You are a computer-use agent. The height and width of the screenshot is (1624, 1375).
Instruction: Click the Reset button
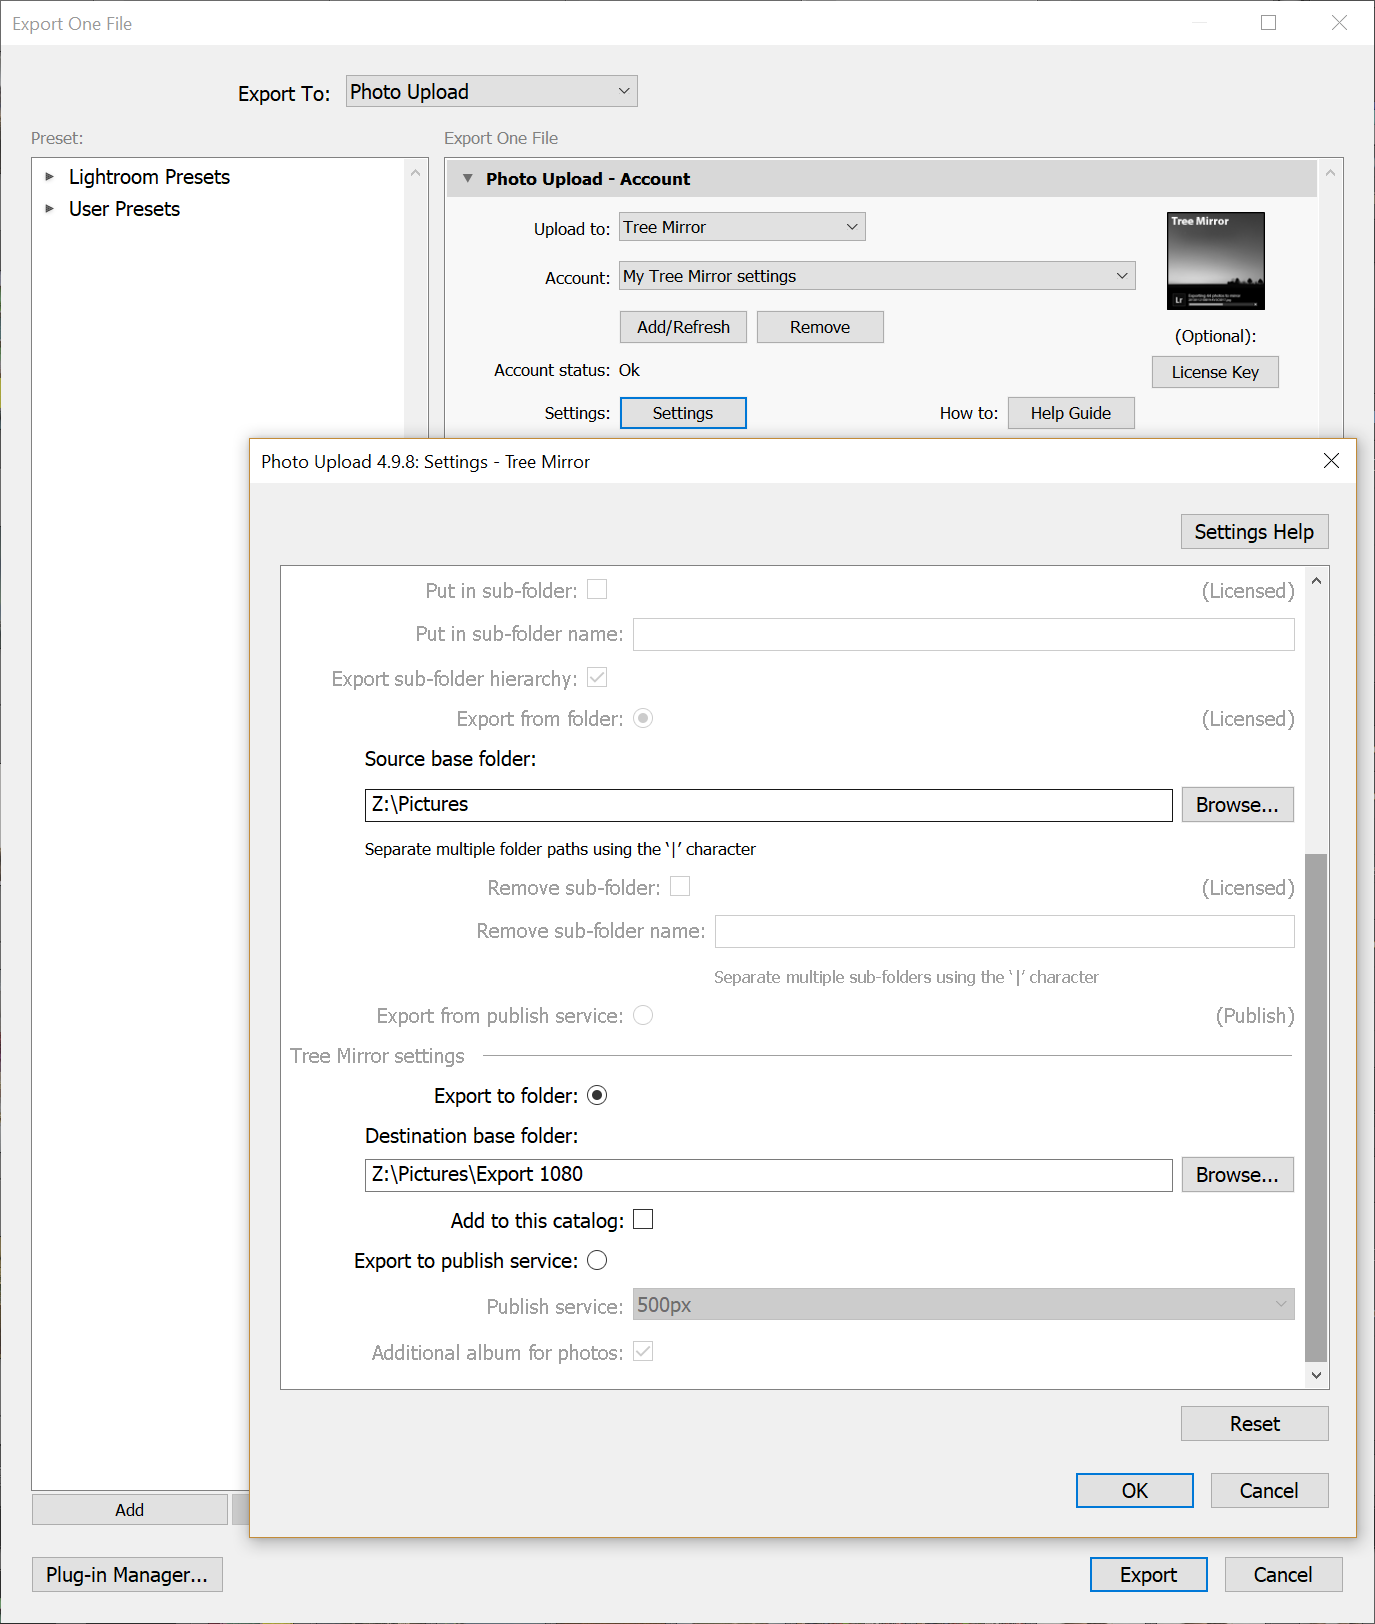coord(1254,1424)
